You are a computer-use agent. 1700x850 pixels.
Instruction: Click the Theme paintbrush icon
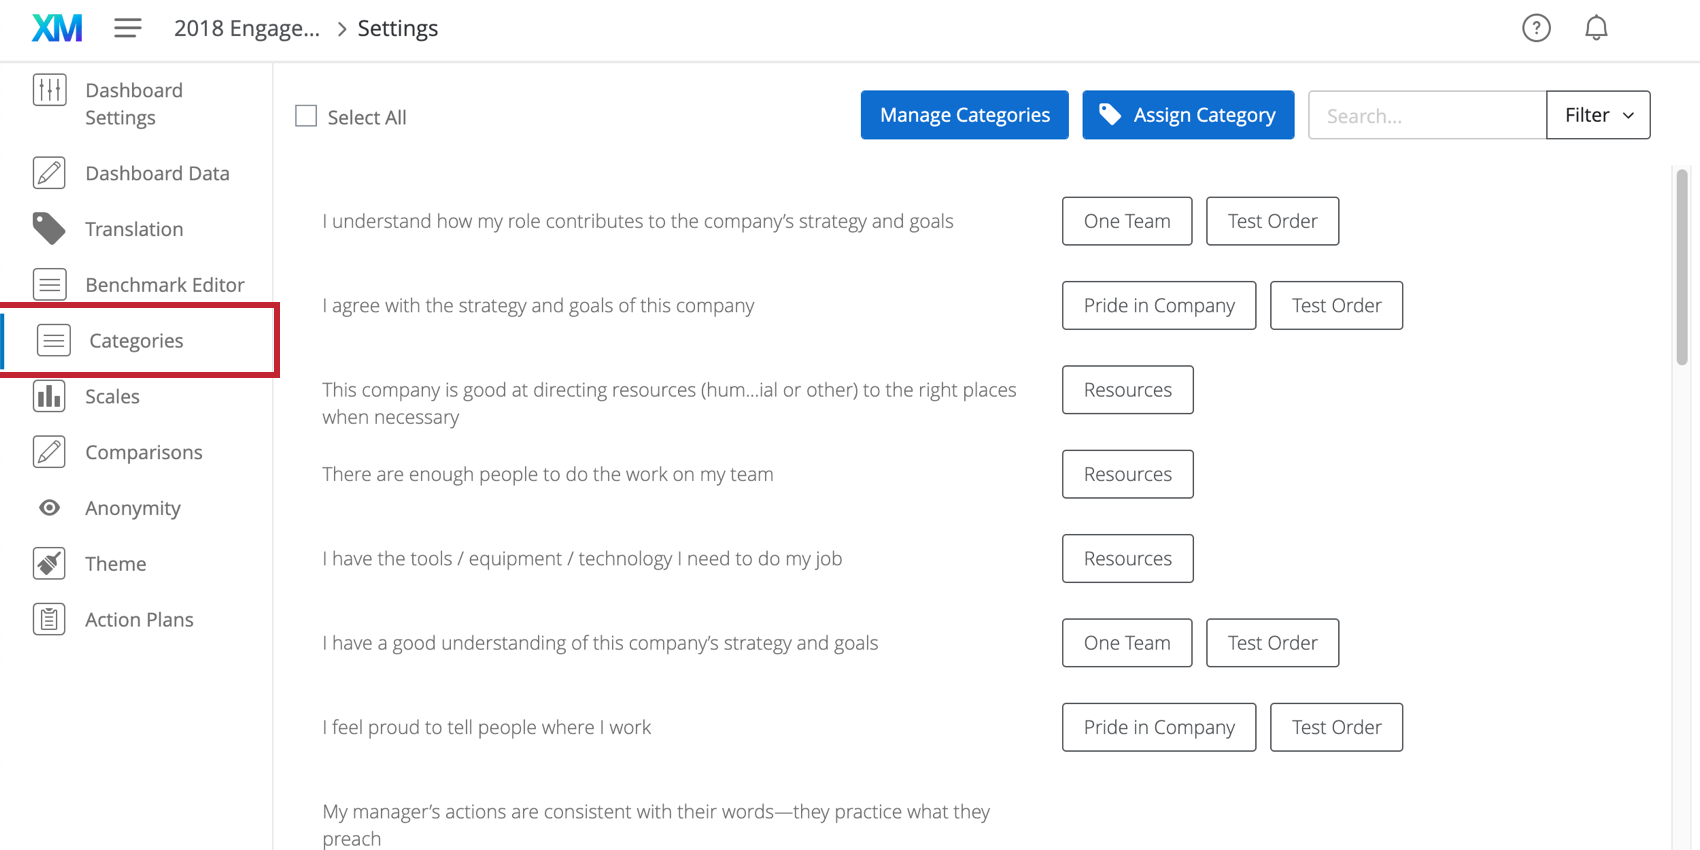49,564
